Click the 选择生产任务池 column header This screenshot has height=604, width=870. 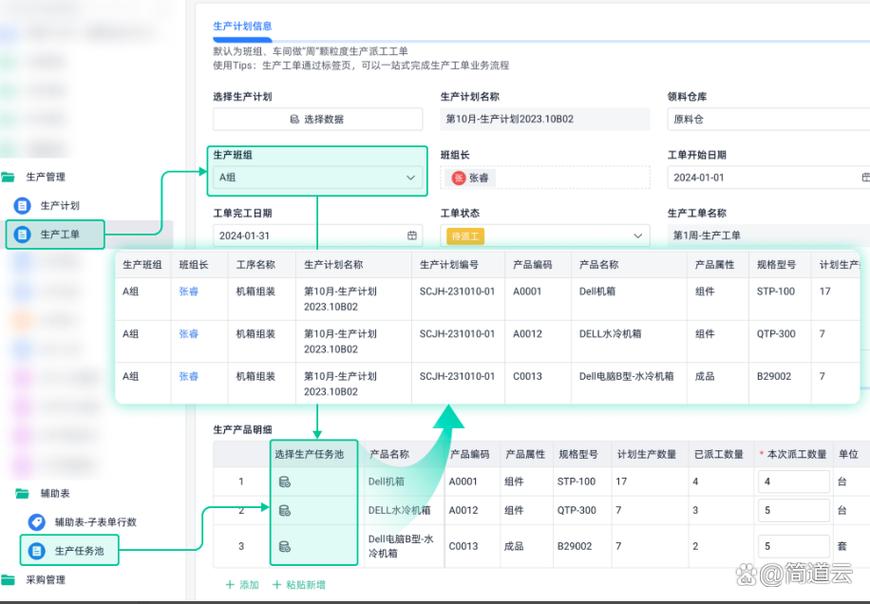(309, 454)
